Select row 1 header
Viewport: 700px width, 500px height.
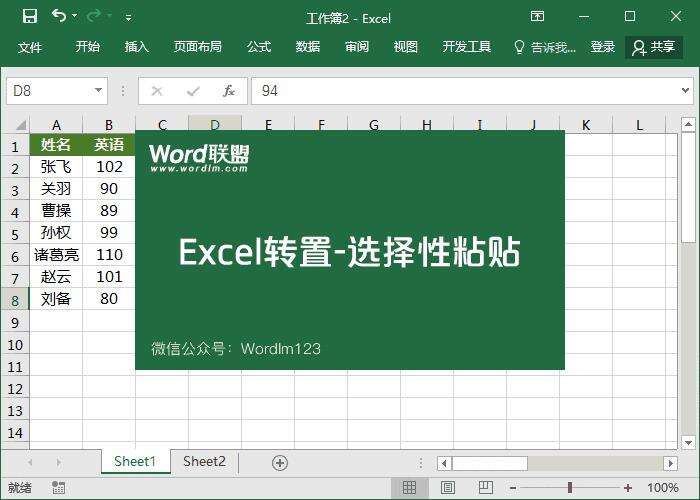[x=15, y=146]
